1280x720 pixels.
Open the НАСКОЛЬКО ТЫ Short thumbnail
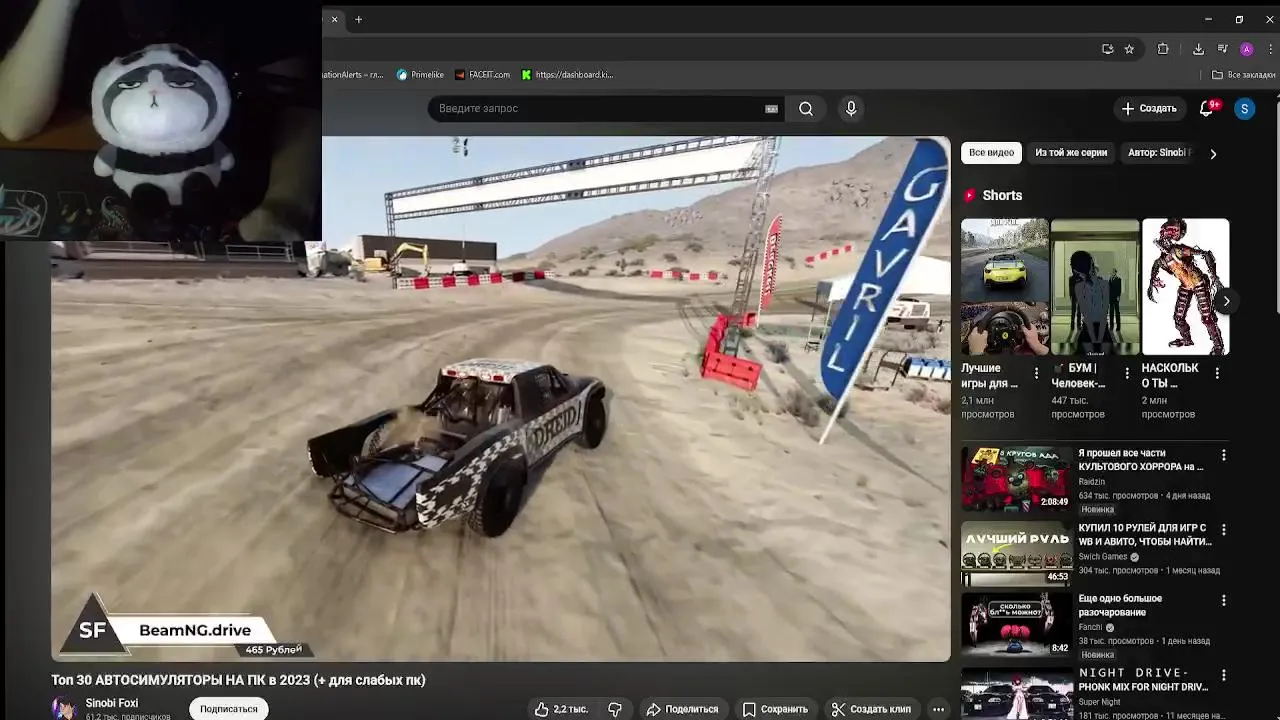point(1185,287)
